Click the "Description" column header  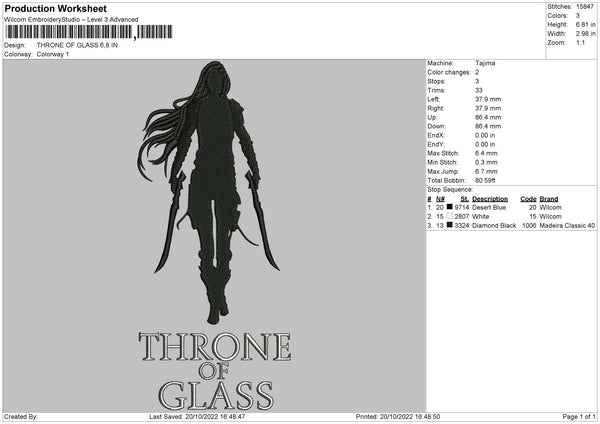(x=490, y=199)
